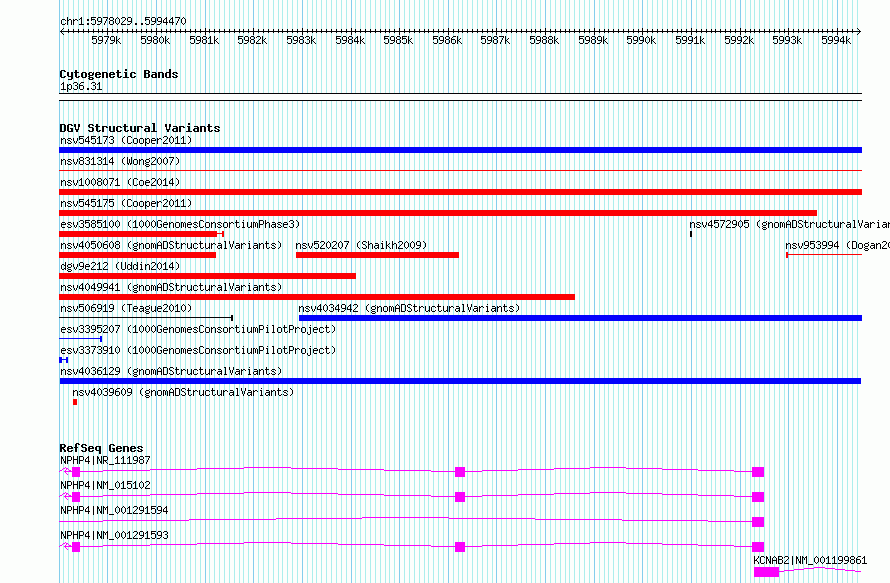Image resolution: width=890 pixels, height=583 pixels.
Task: Click the middle exon of NPHP4|NR_111987
Action: coord(460,472)
